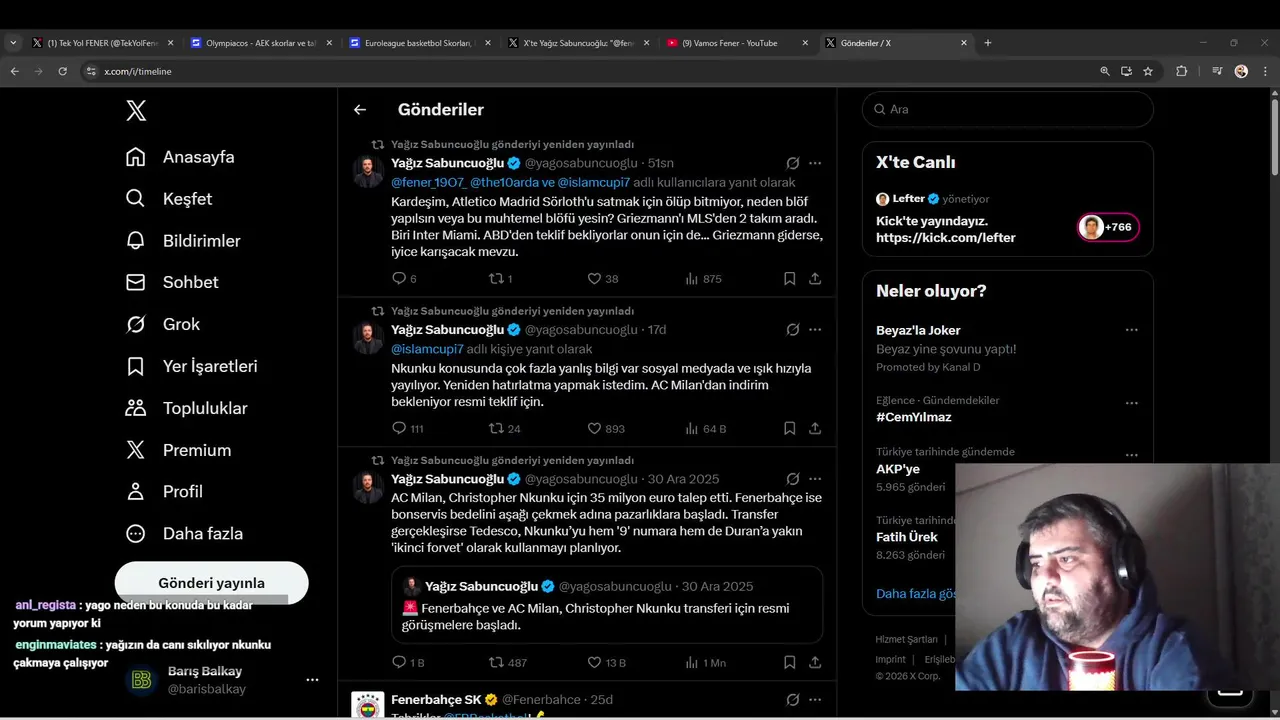This screenshot has height=720, width=1280.
Task: Open Grok from the sidebar
Action: tap(163, 325)
